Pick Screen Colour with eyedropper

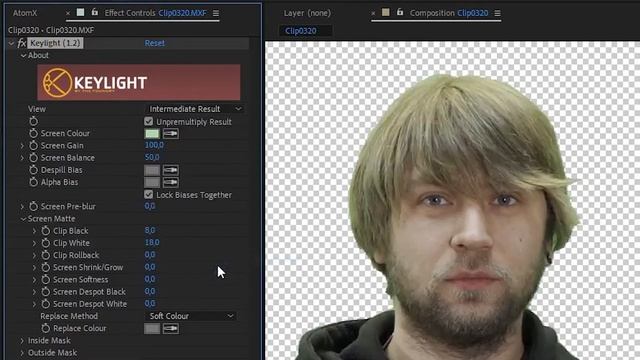[171, 133]
